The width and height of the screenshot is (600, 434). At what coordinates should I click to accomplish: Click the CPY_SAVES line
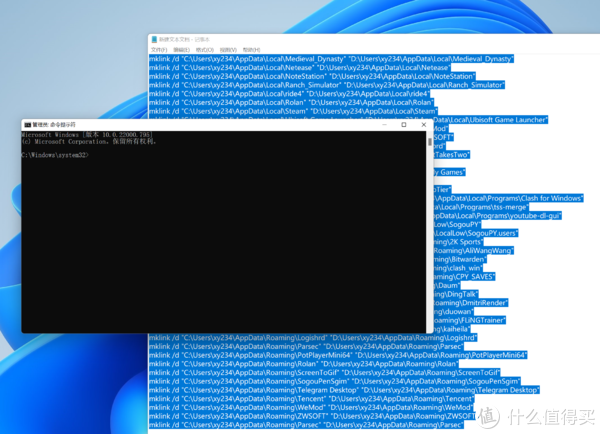tap(464, 277)
